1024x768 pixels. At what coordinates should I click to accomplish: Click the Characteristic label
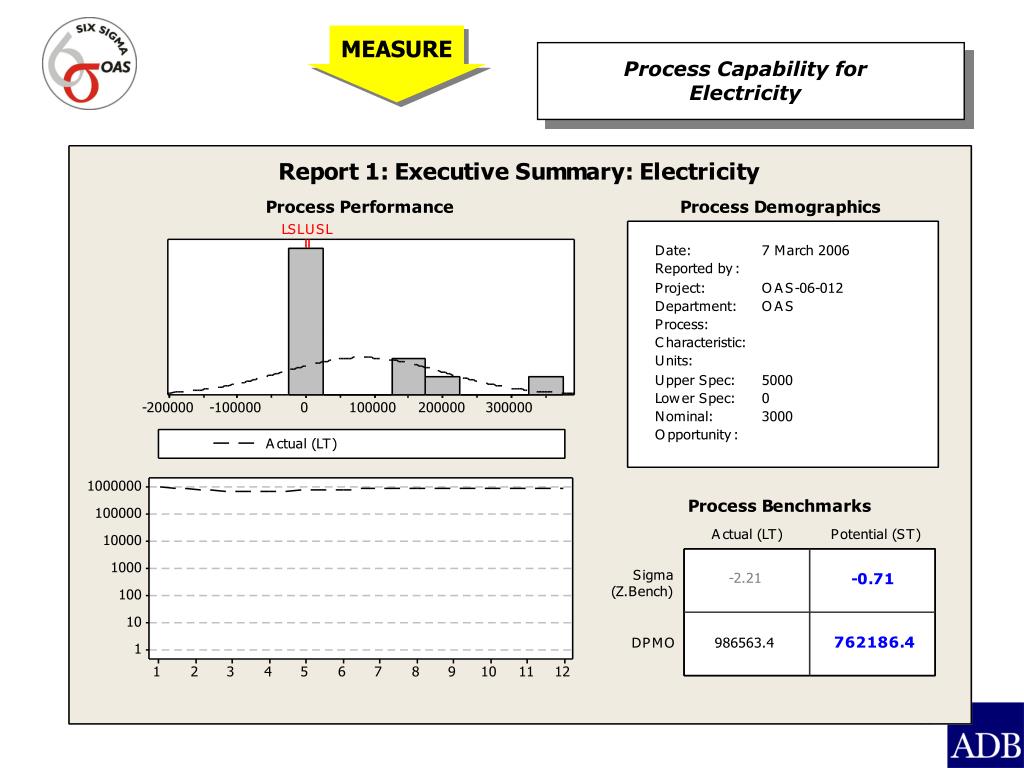coord(700,342)
